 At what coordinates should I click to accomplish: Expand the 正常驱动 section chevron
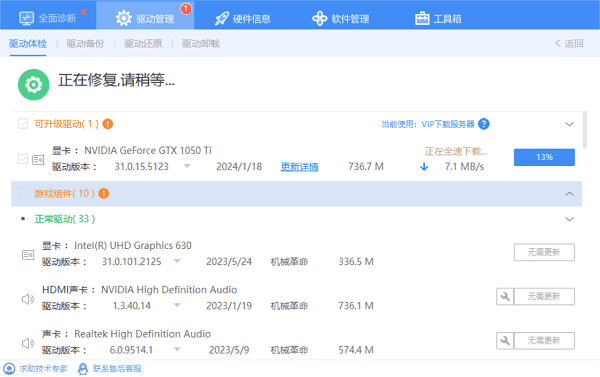(x=569, y=219)
